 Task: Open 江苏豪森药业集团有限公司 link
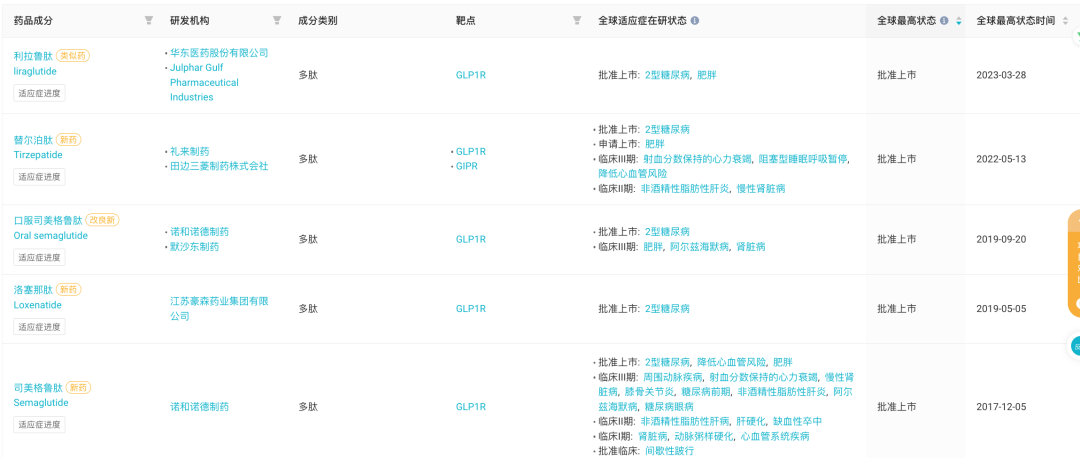point(219,309)
